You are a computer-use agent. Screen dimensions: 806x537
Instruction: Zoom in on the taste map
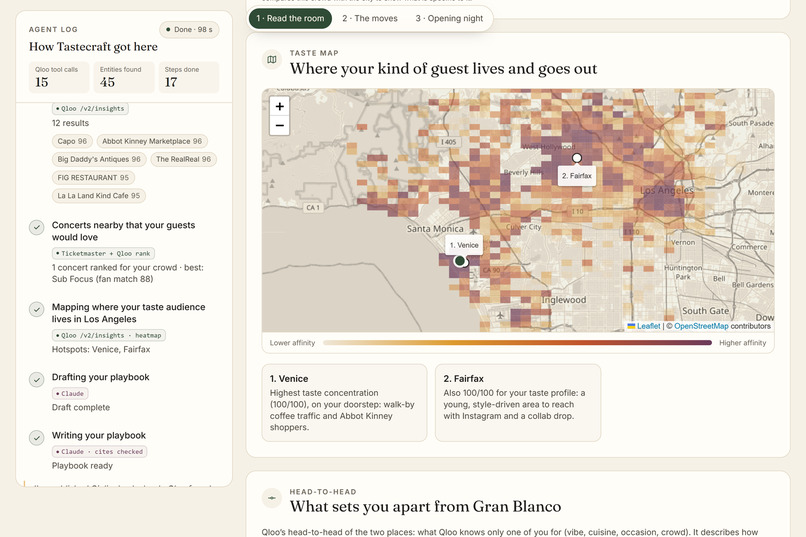tap(280, 106)
